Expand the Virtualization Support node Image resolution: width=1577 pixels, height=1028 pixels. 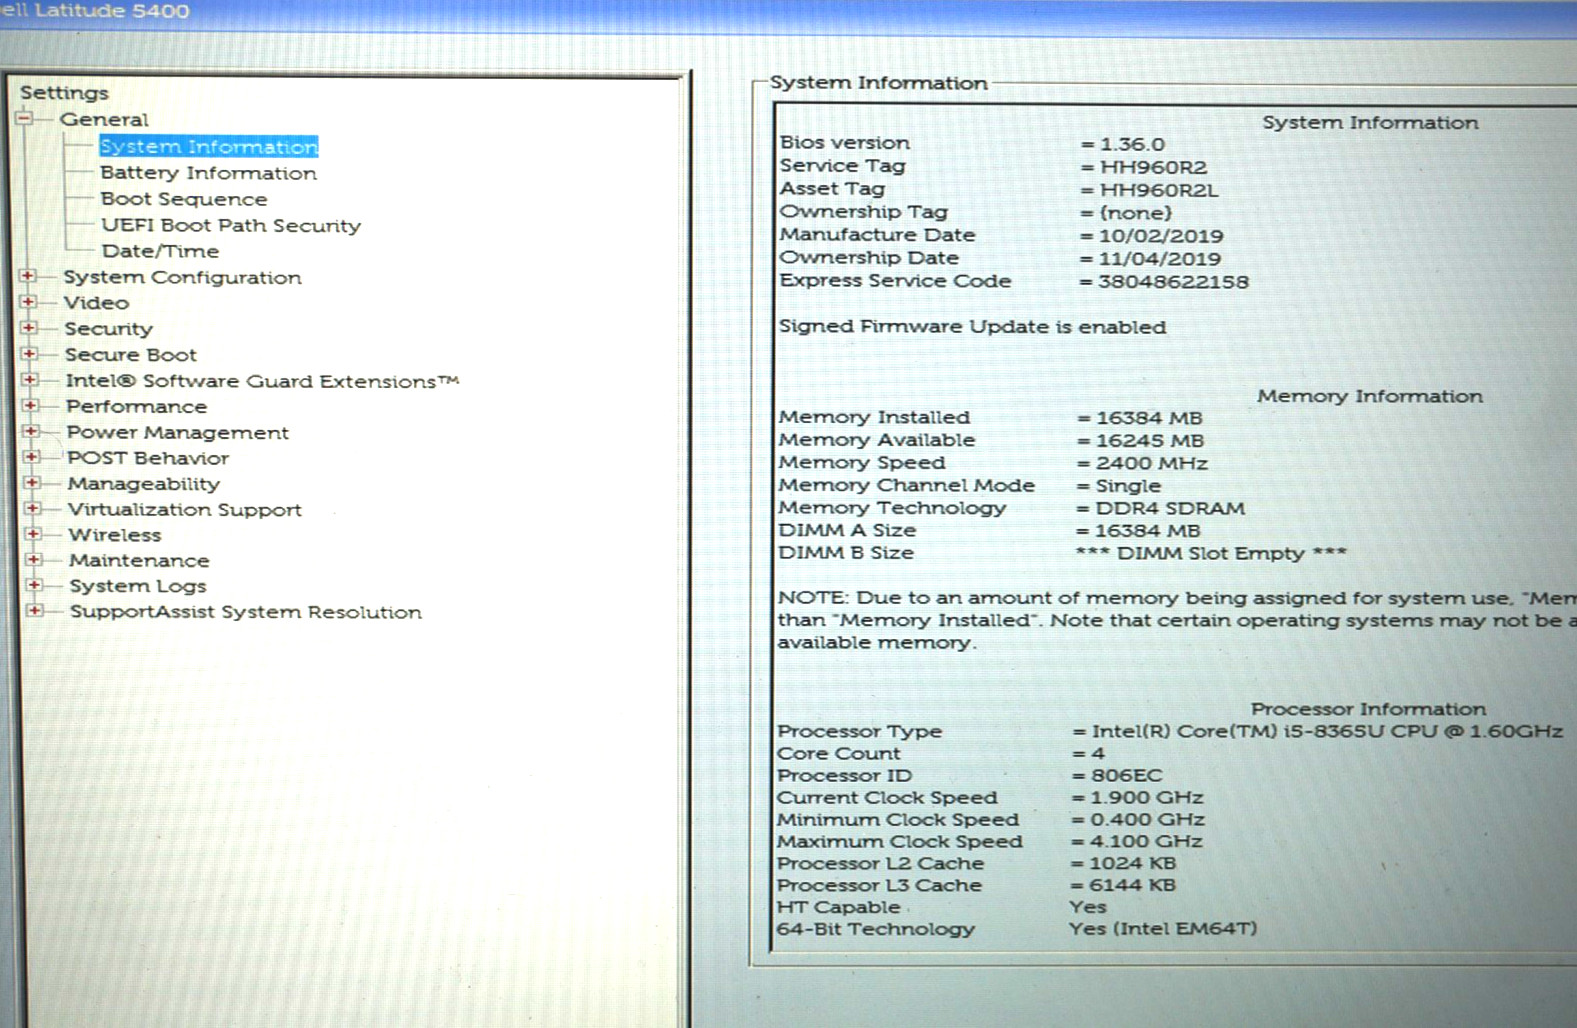pos(33,508)
